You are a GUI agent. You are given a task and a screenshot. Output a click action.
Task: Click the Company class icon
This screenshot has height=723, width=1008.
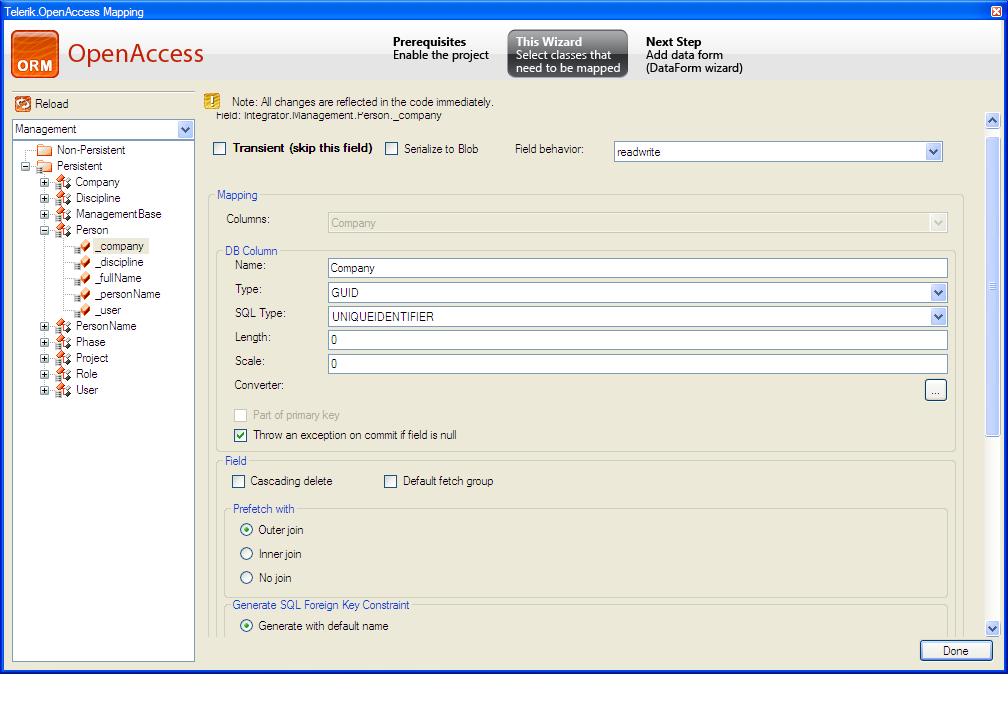[63, 182]
